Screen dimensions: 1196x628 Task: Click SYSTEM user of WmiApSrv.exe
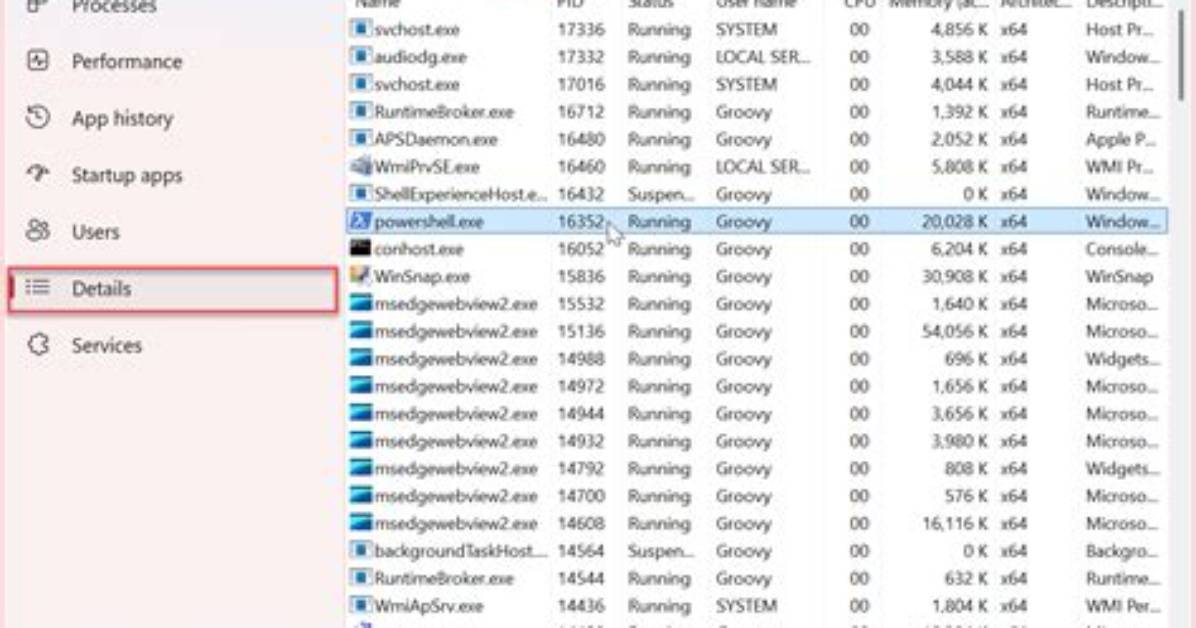[746, 606]
